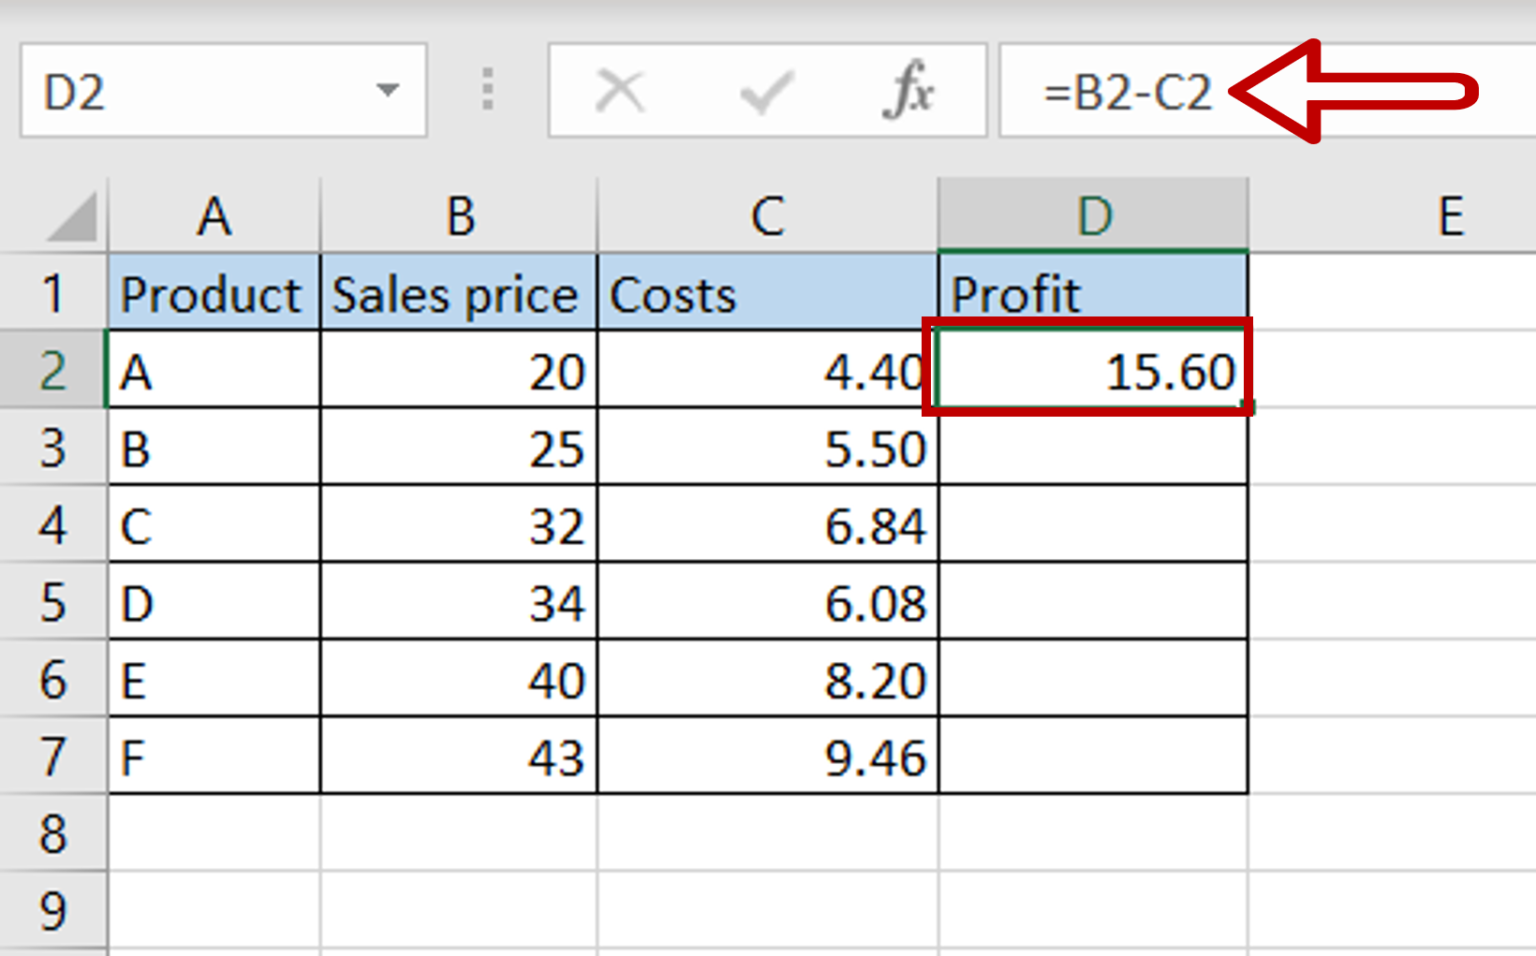Select cell containing product A

tap(214, 369)
